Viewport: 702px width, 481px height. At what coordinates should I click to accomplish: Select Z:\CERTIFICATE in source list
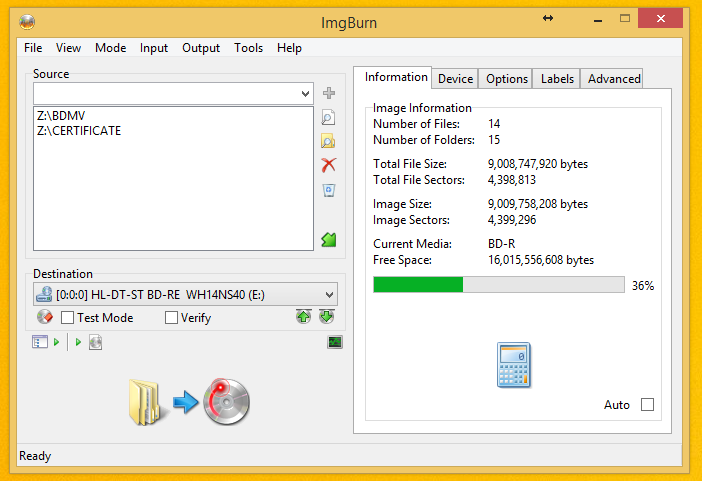(x=79, y=131)
